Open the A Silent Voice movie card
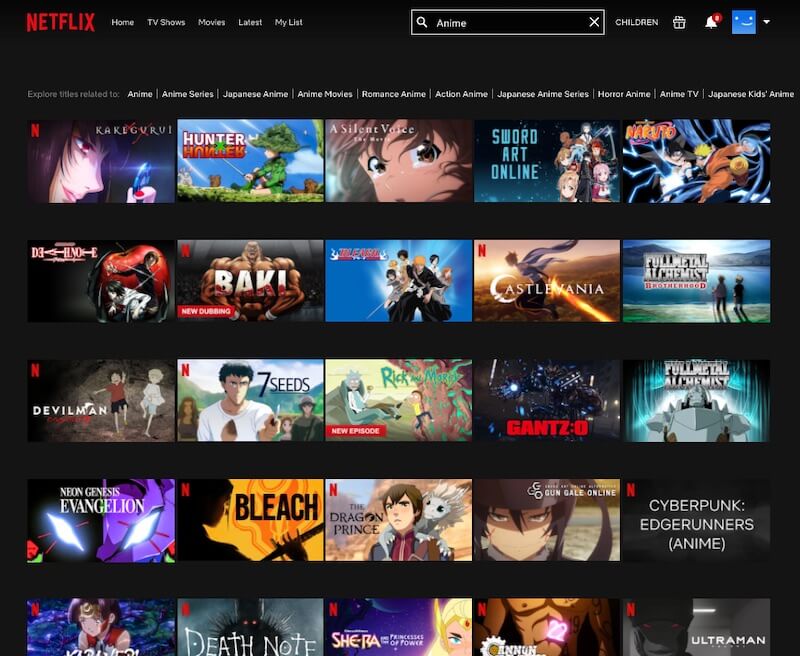The height and width of the screenshot is (656, 800). 398,161
